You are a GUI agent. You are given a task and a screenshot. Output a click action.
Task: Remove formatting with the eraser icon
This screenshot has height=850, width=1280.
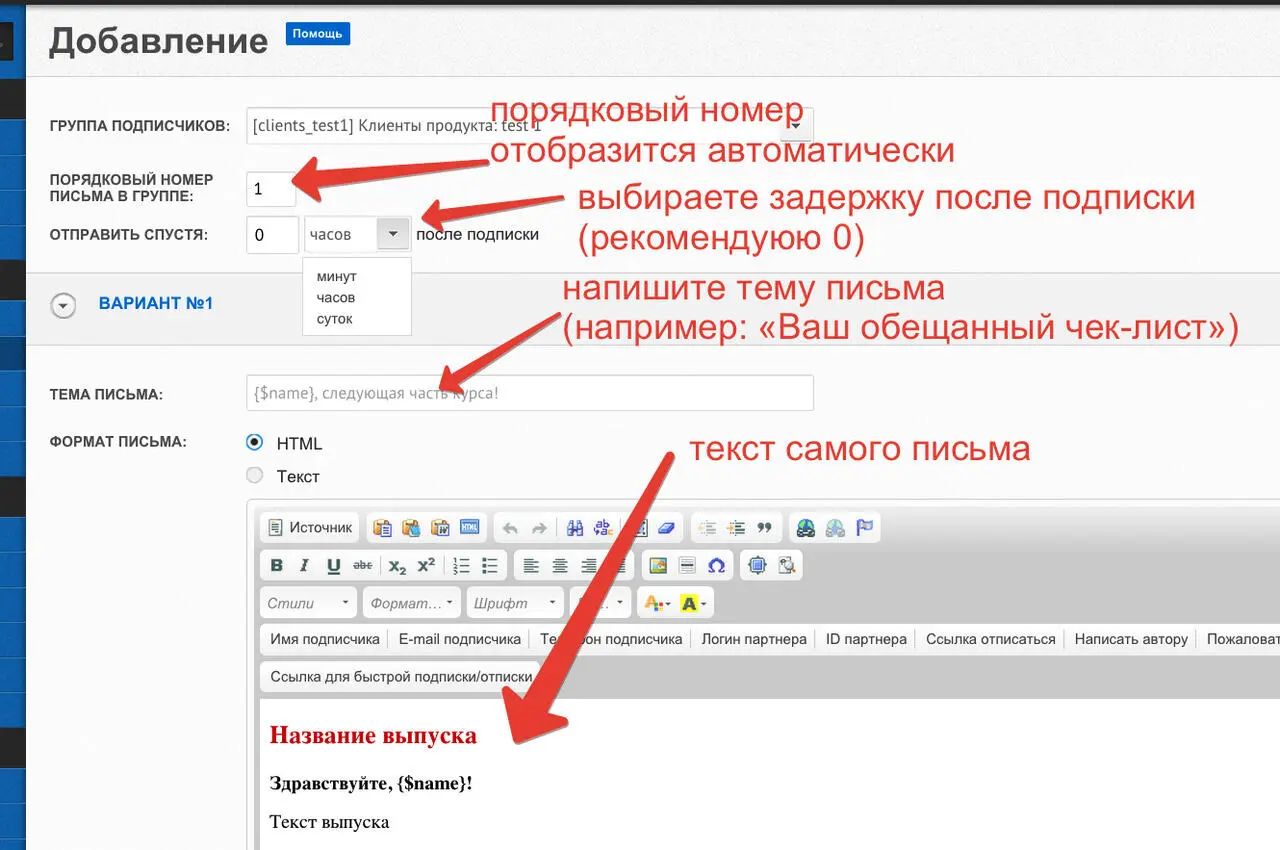tap(668, 528)
